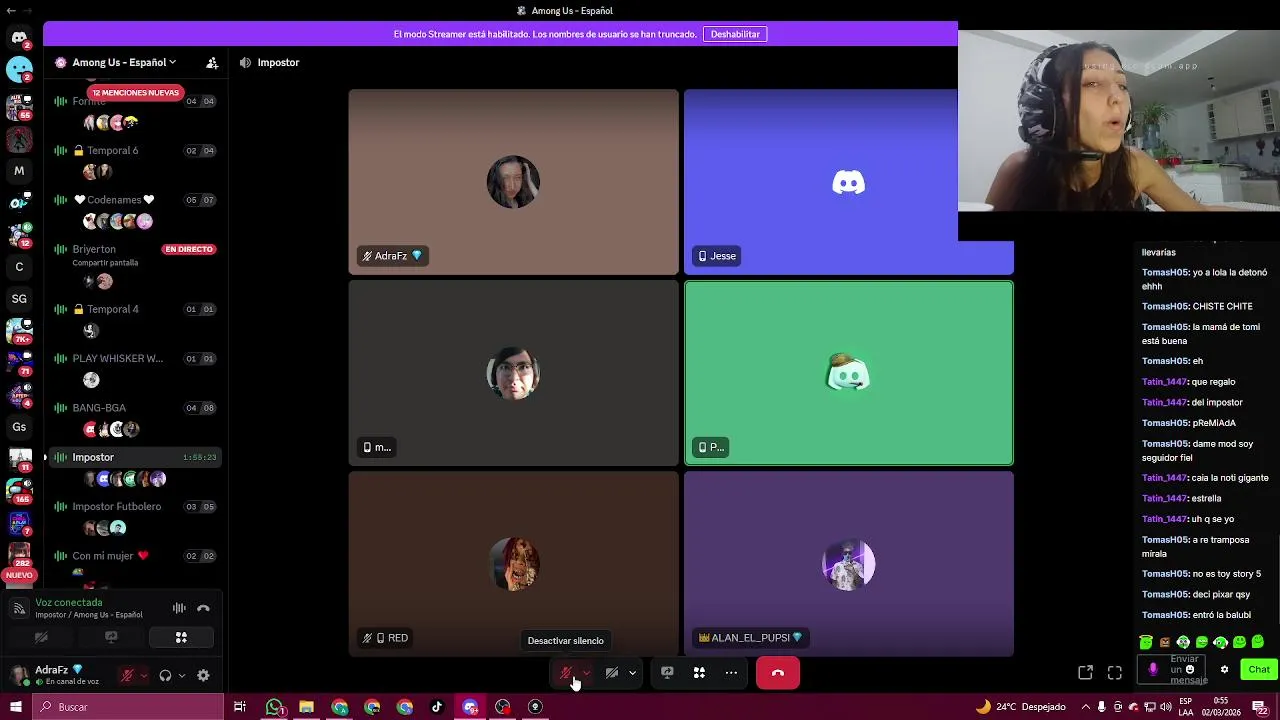
Task: Select the RED participant tile
Action: (513, 563)
